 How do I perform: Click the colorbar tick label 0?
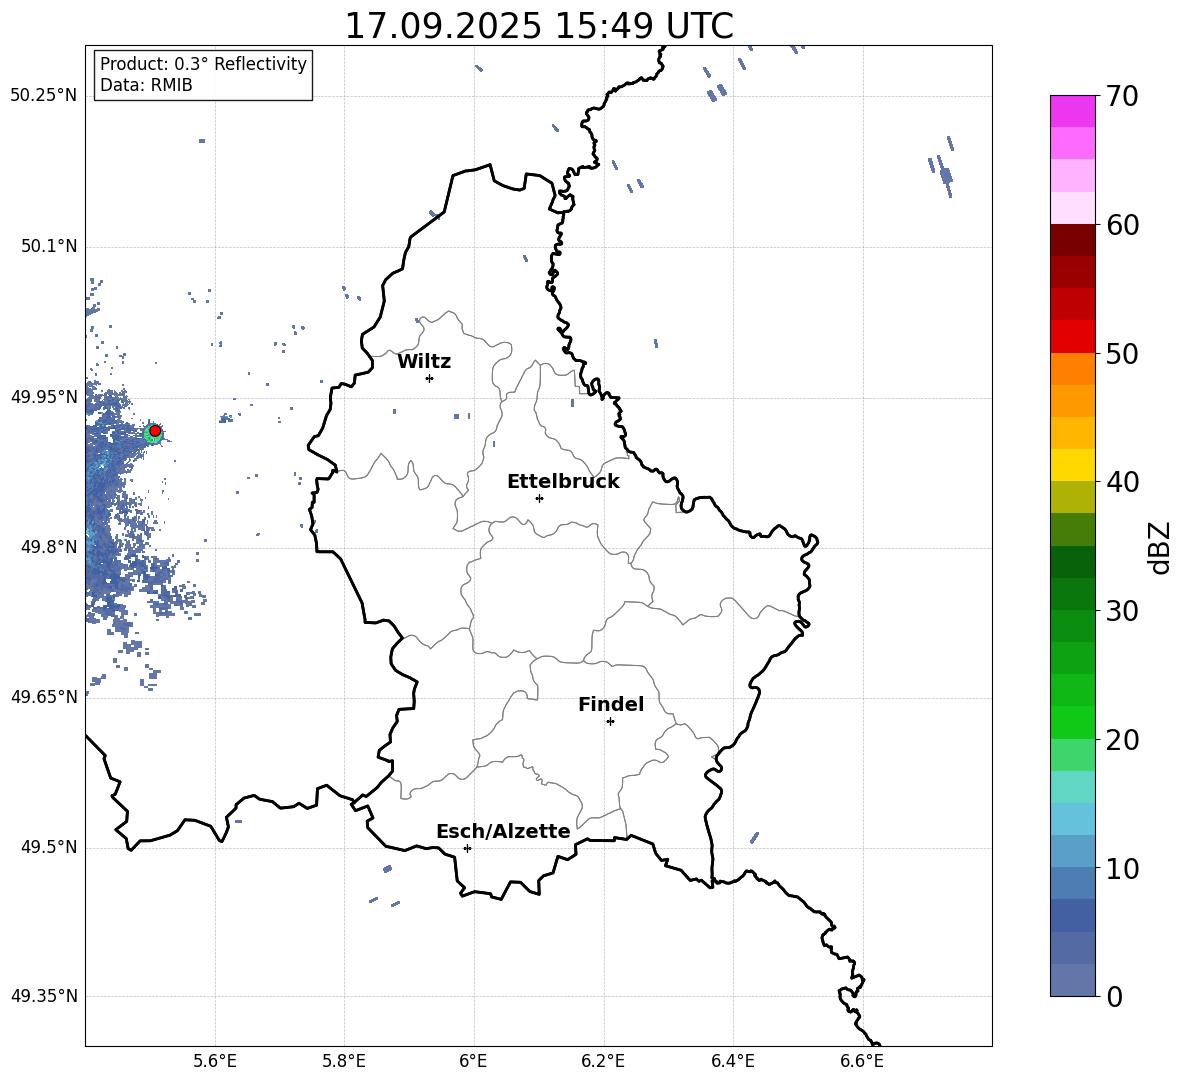pyautogui.click(x=1114, y=997)
